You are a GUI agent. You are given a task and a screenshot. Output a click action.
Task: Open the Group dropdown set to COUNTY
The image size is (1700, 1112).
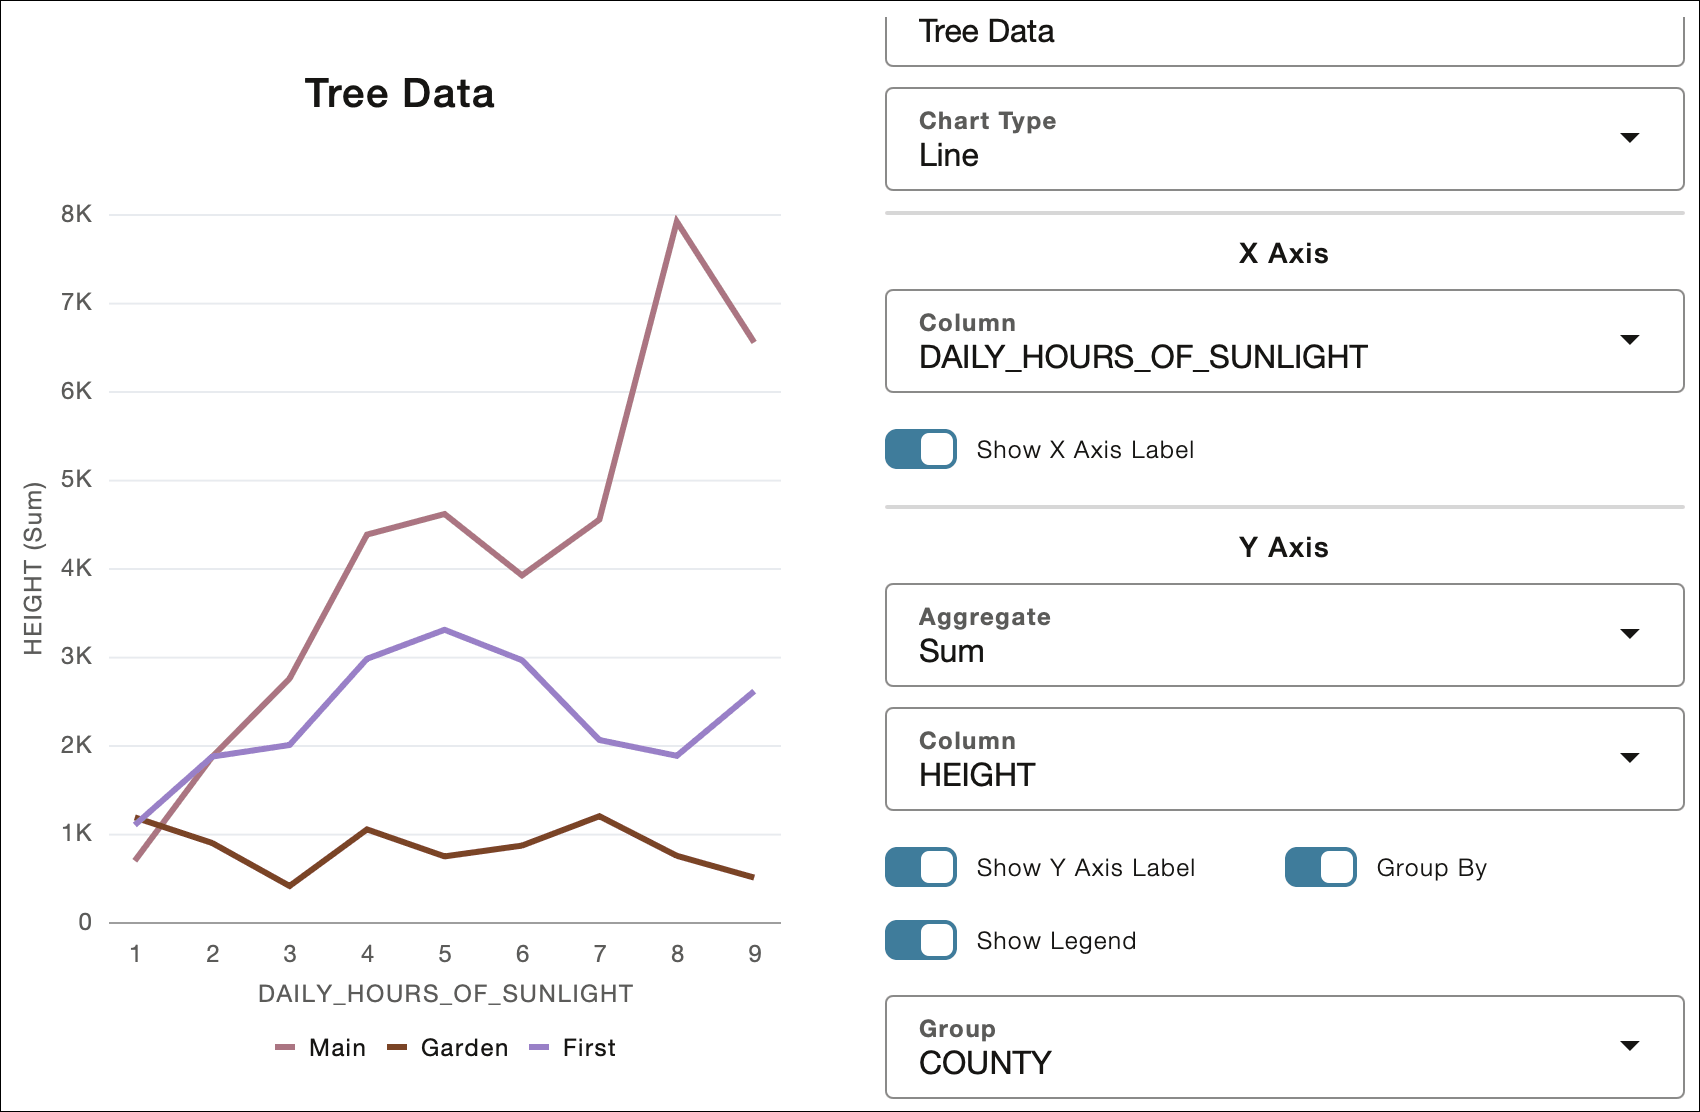[x=1284, y=1046]
